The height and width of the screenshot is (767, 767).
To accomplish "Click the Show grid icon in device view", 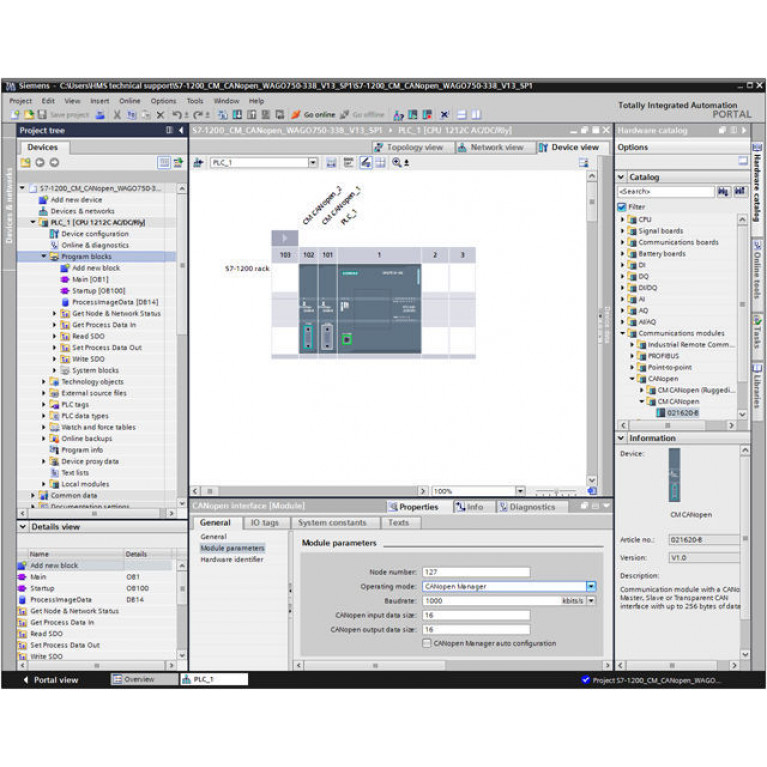I will pos(380,162).
